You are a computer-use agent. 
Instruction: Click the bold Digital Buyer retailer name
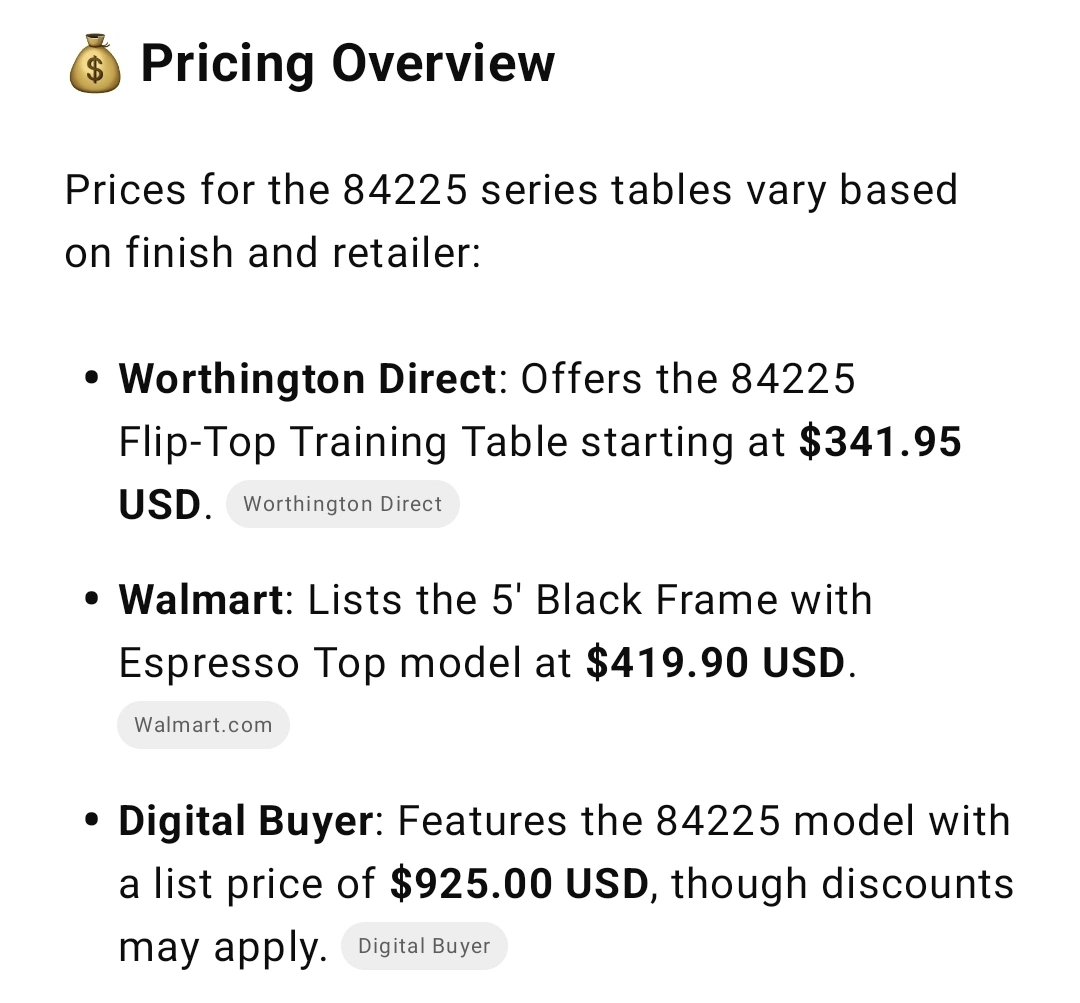(245, 821)
